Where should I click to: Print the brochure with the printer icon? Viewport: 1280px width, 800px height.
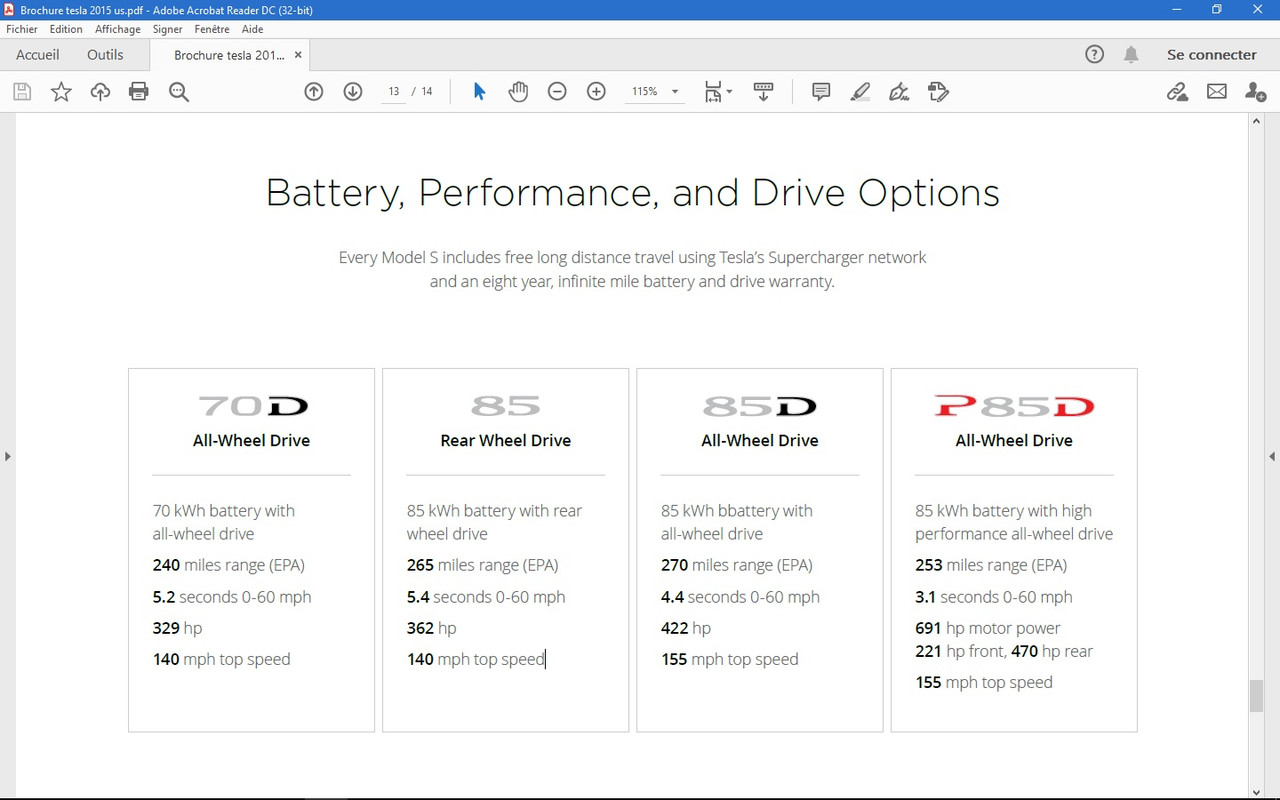139,92
